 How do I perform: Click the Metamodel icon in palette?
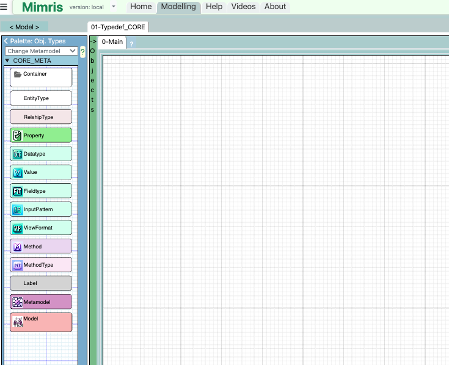[17, 302]
